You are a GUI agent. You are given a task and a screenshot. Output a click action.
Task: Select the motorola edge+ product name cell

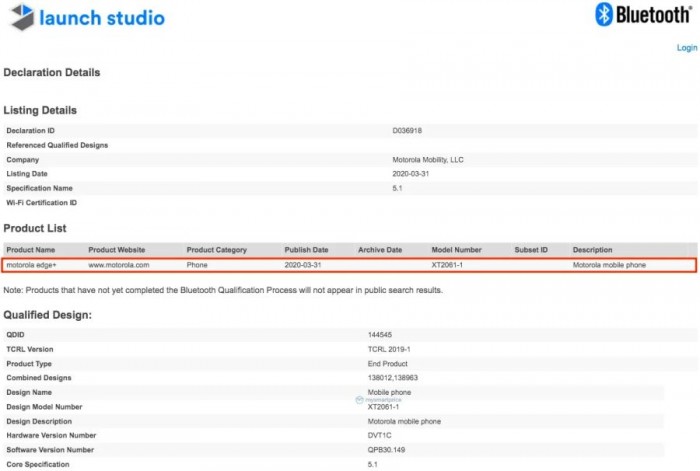click(x=30, y=265)
